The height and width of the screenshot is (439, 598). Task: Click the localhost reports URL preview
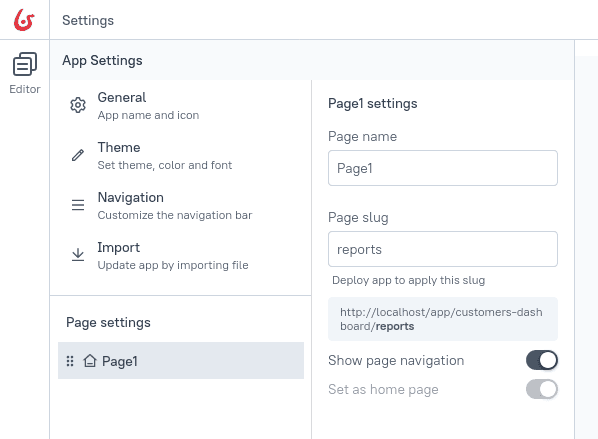point(443,319)
